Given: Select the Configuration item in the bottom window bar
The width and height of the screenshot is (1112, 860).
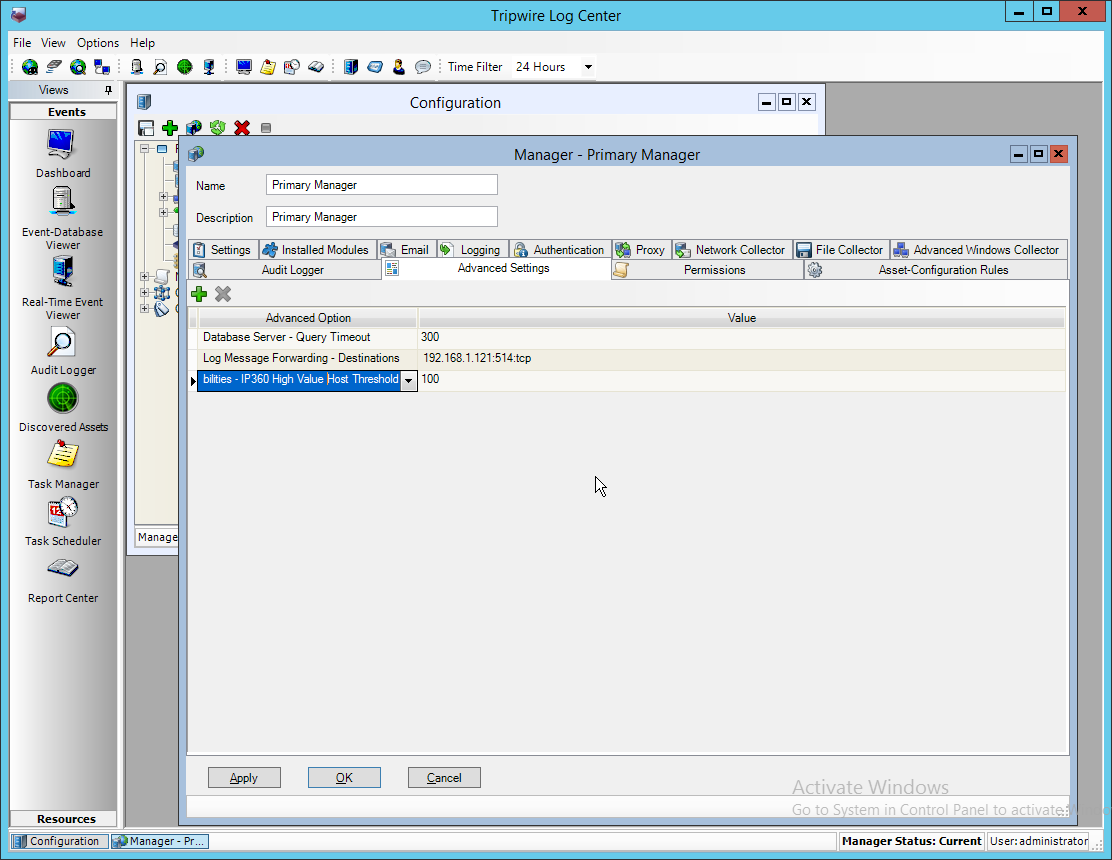Looking at the screenshot, I should click(x=60, y=841).
